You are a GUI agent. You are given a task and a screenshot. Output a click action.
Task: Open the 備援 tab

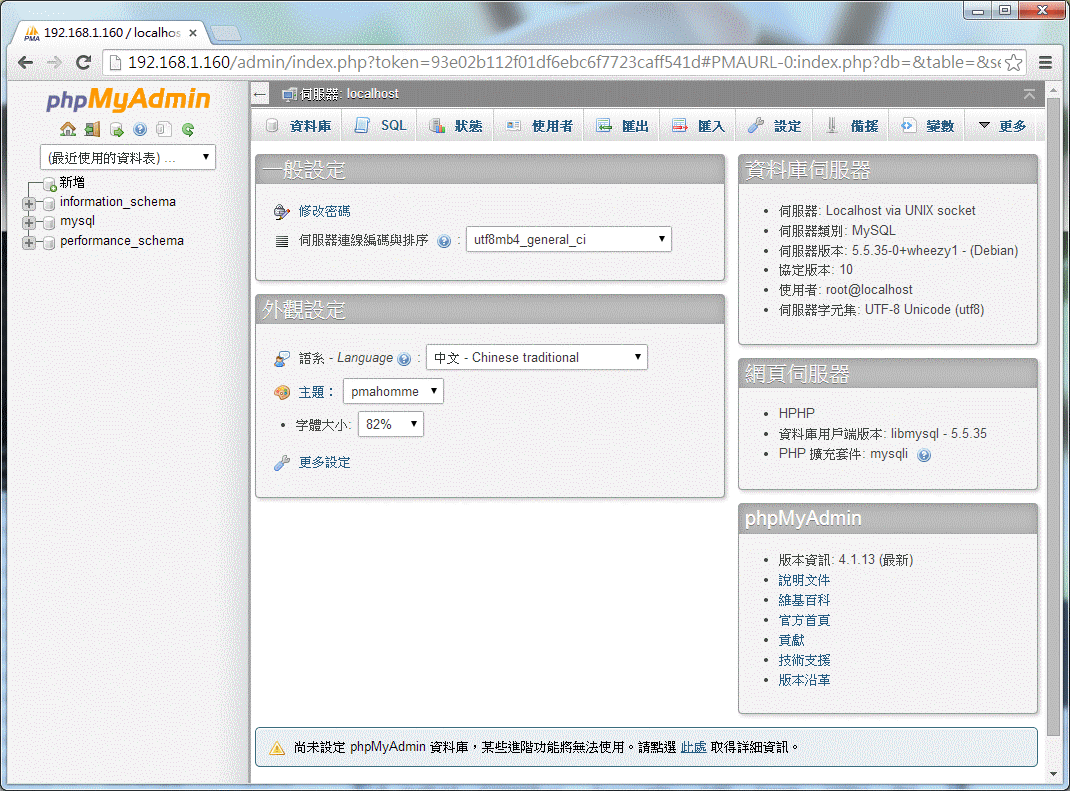(x=851, y=126)
